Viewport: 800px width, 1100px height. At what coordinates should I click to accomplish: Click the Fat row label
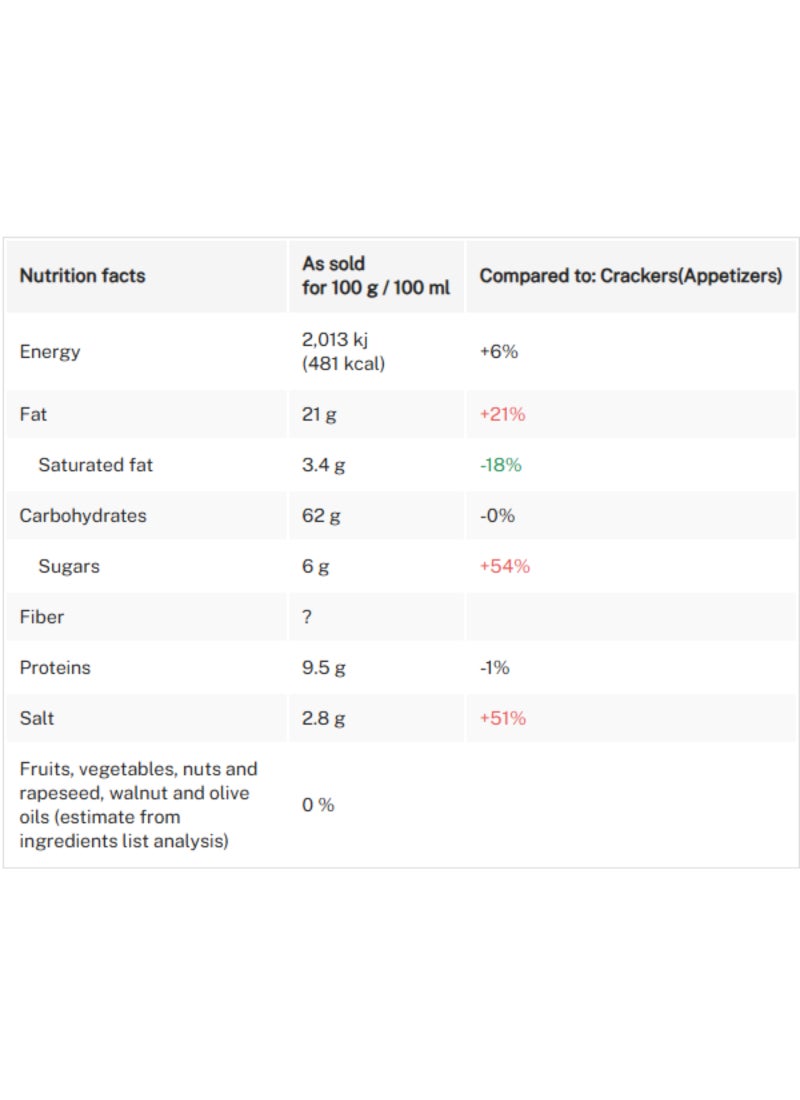[x=33, y=414]
